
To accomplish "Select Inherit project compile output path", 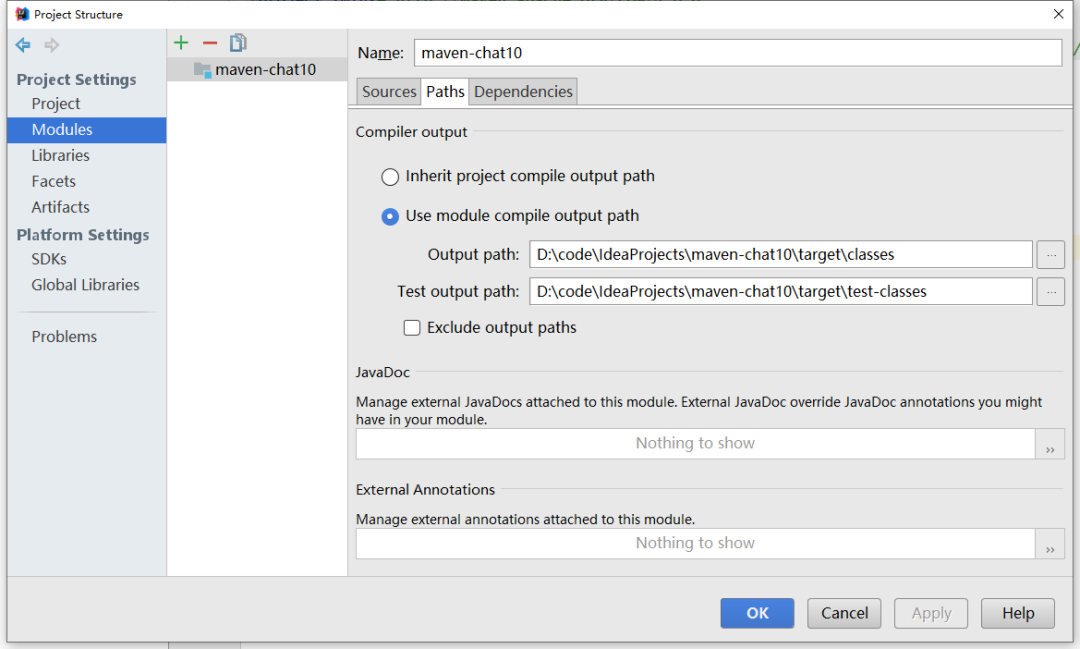I will [390, 177].
